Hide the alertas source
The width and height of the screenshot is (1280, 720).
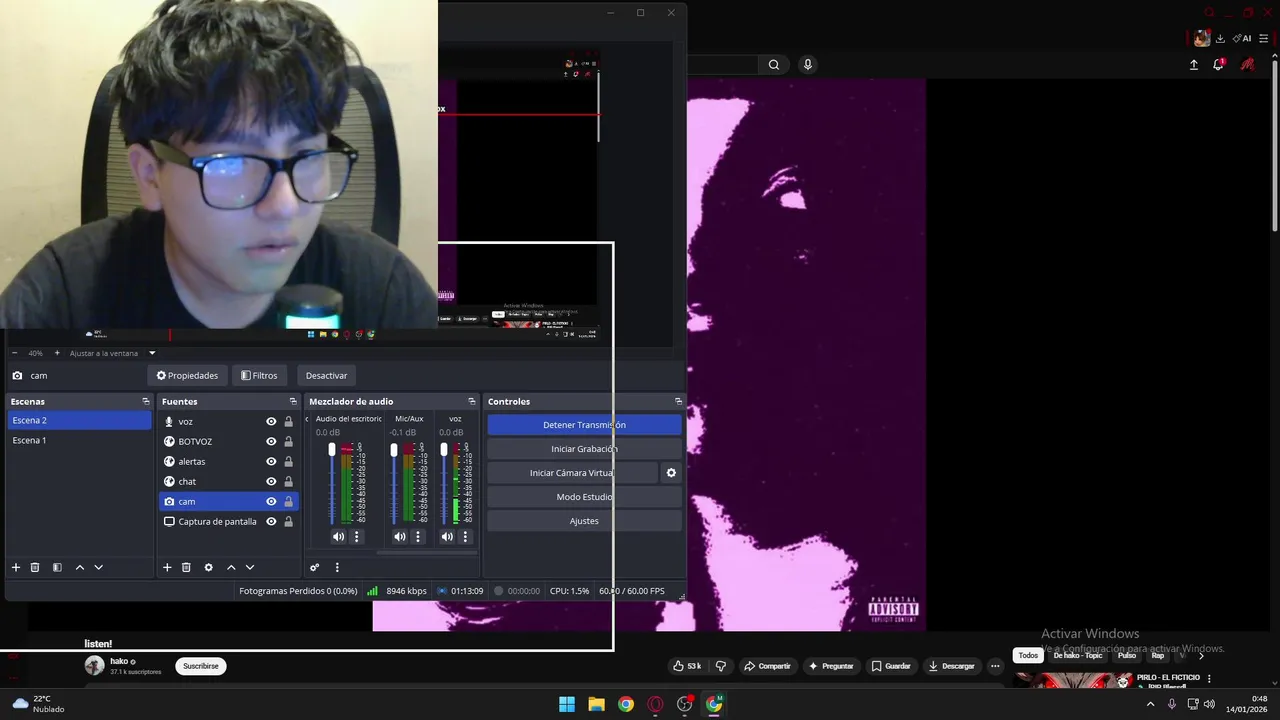[x=271, y=462]
